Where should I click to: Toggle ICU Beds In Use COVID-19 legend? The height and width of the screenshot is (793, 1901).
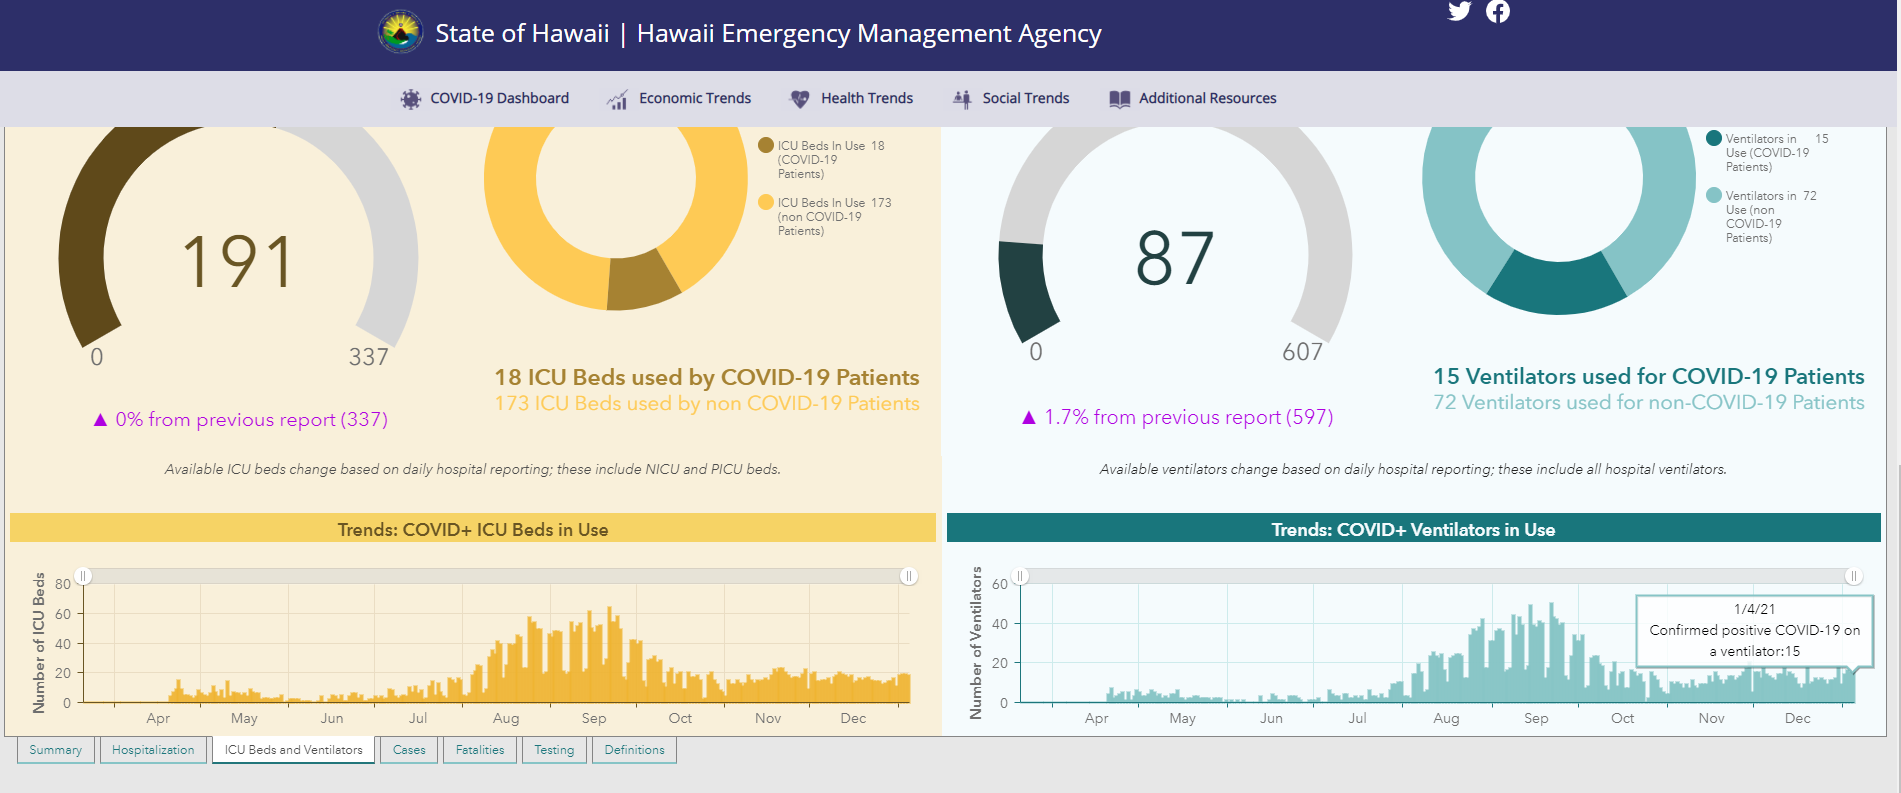(822, 159)
